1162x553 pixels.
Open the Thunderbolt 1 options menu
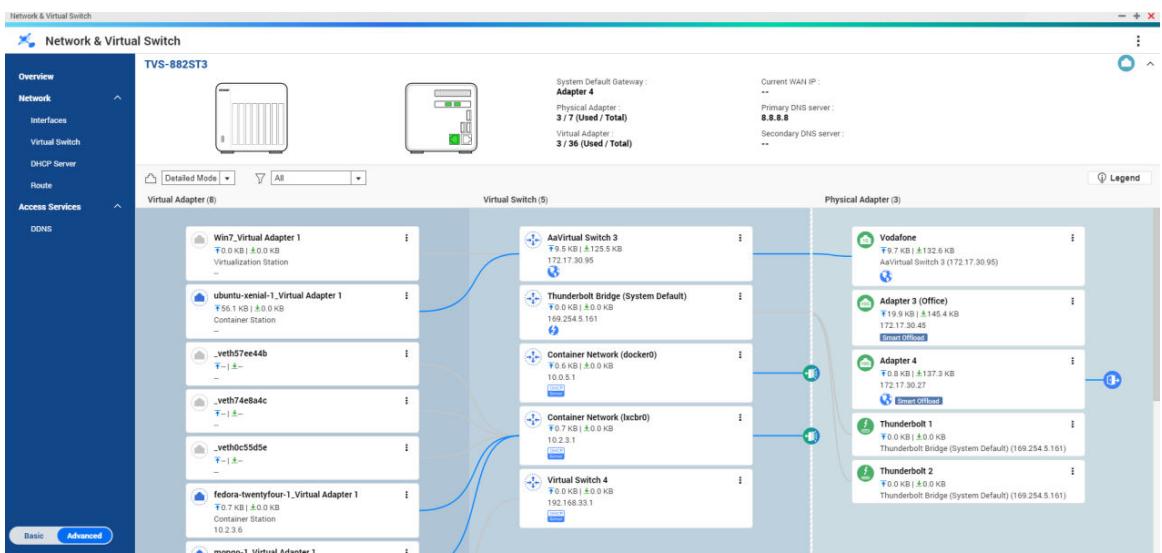coord(1072,424)
